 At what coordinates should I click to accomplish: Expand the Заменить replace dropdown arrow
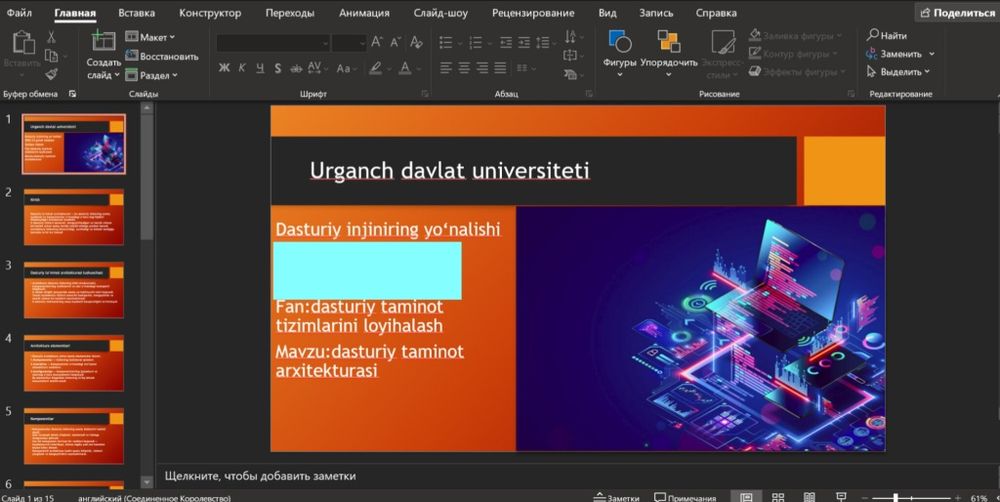932,54
